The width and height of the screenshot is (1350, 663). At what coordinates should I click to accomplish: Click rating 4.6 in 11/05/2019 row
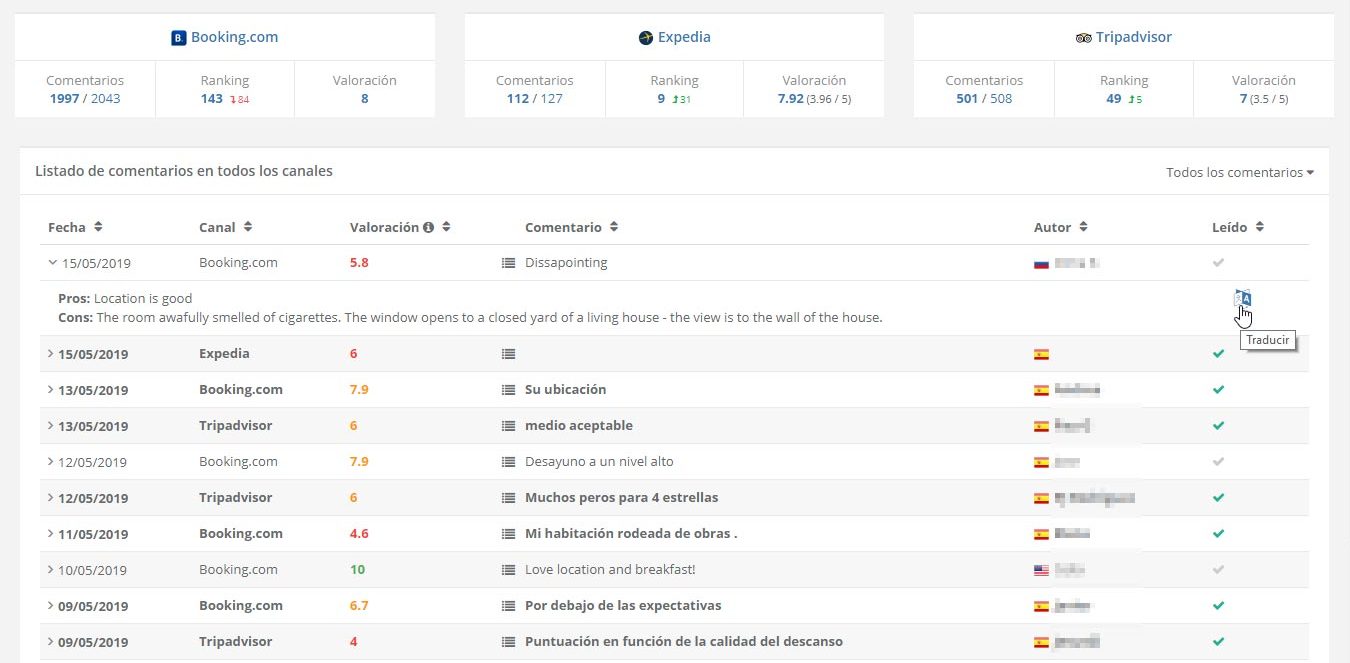point(359,533)
